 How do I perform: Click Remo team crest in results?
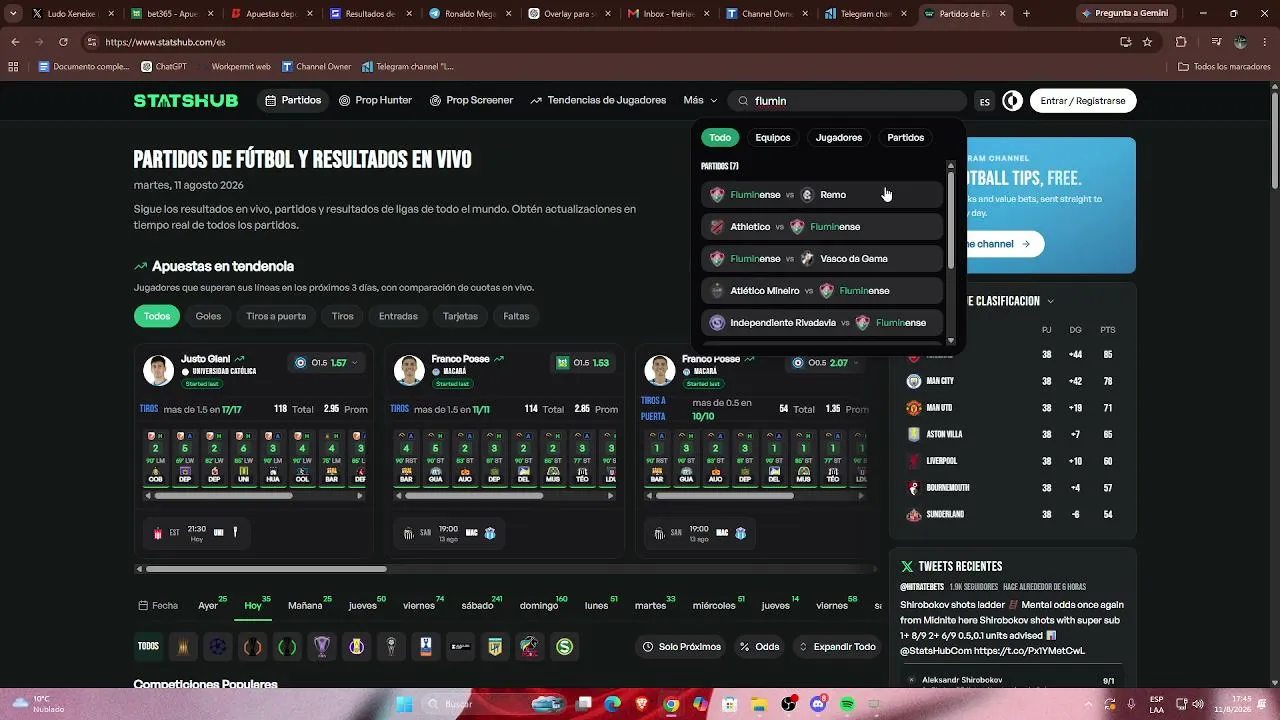point(807,195)
